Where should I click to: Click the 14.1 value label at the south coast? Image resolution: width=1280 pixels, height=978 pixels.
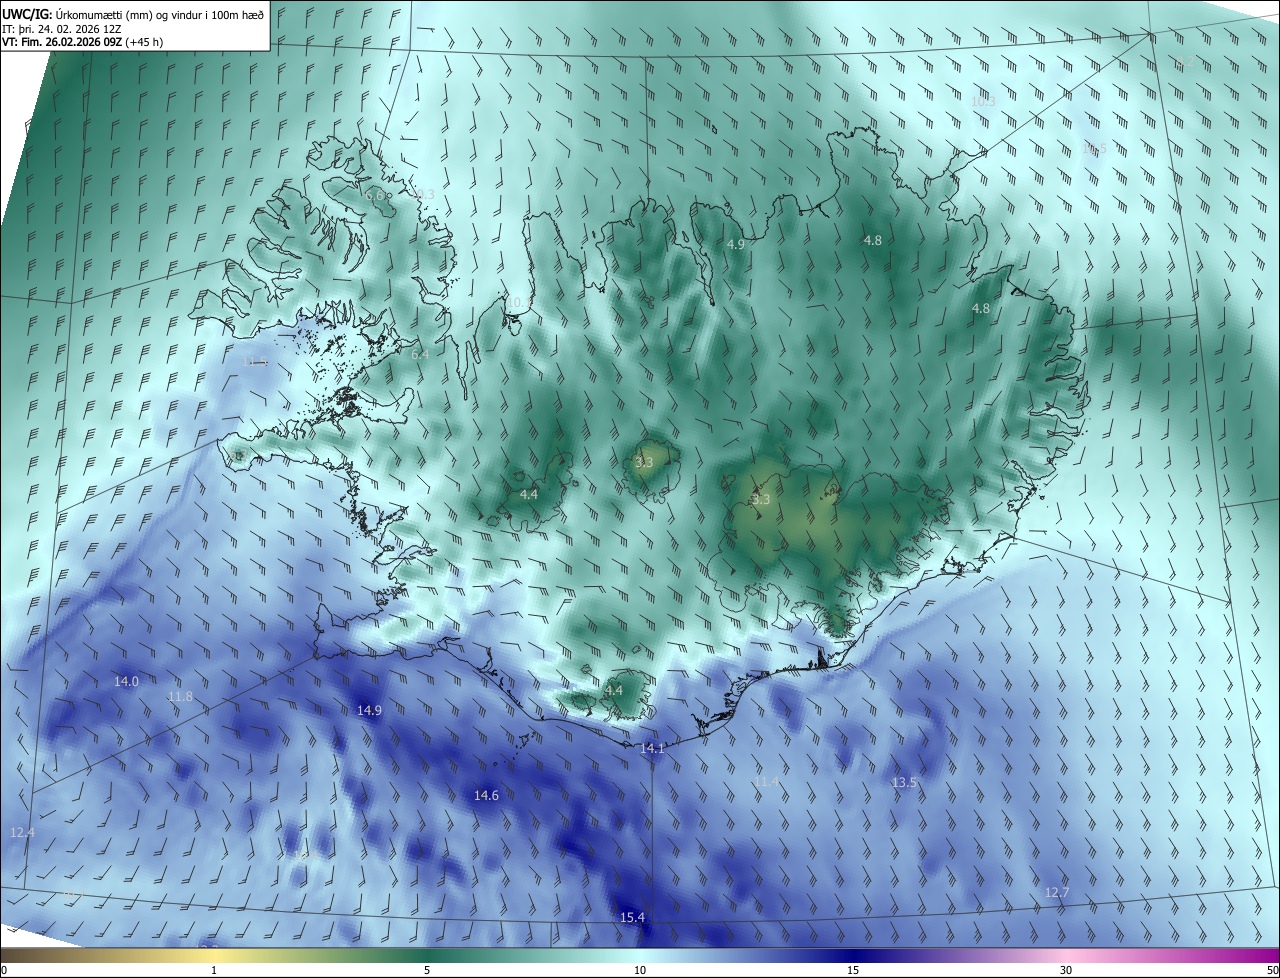tap(652, 748)
